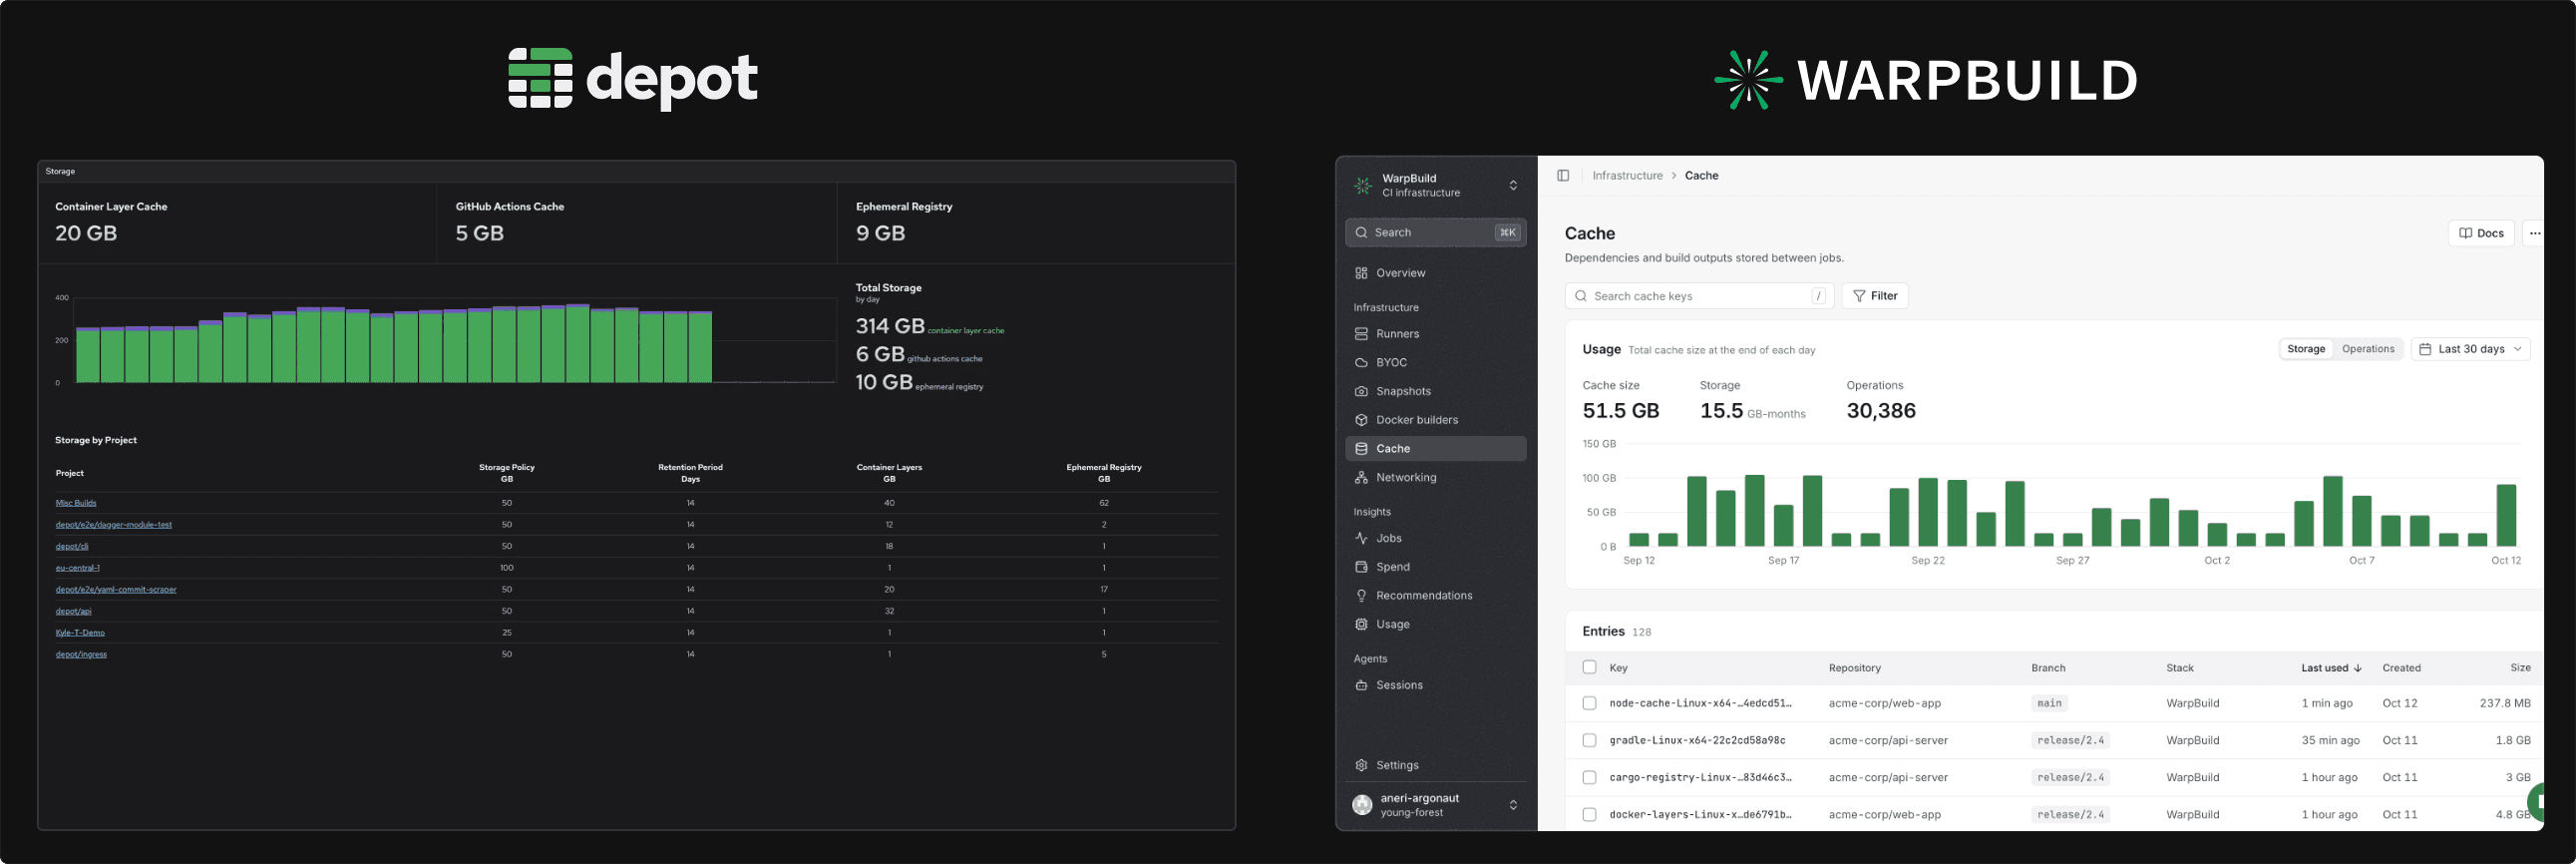The height and width of the screenshot is (864, 2576).
Task: Open Runners via its server icon
Action: (x=1361, y=334)
